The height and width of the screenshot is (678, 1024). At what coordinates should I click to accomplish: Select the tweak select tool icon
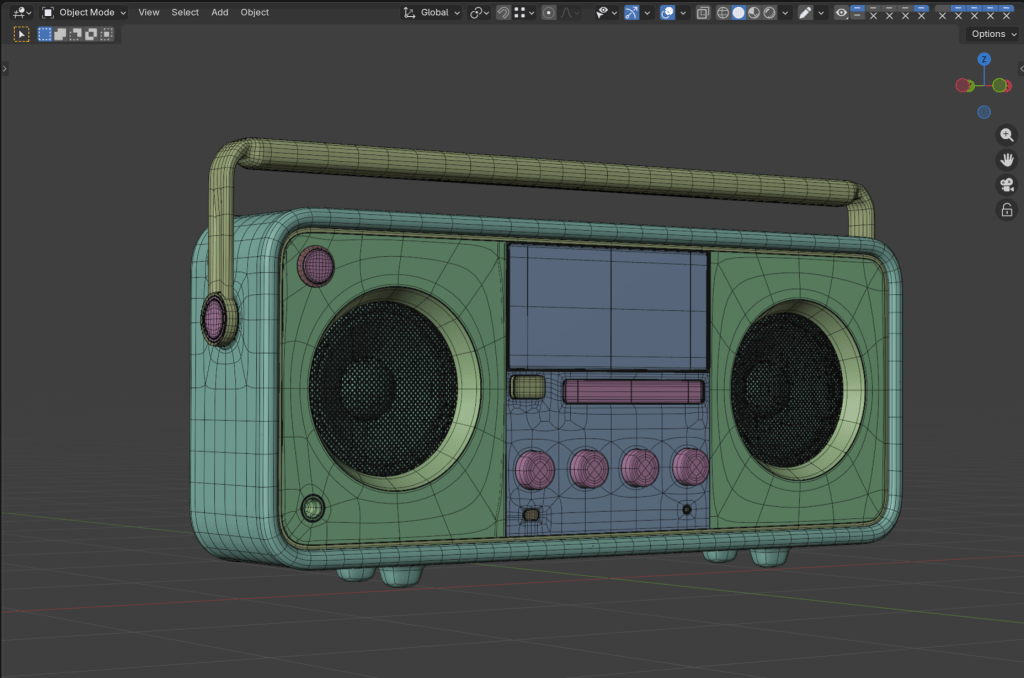[x=21, y=34]
